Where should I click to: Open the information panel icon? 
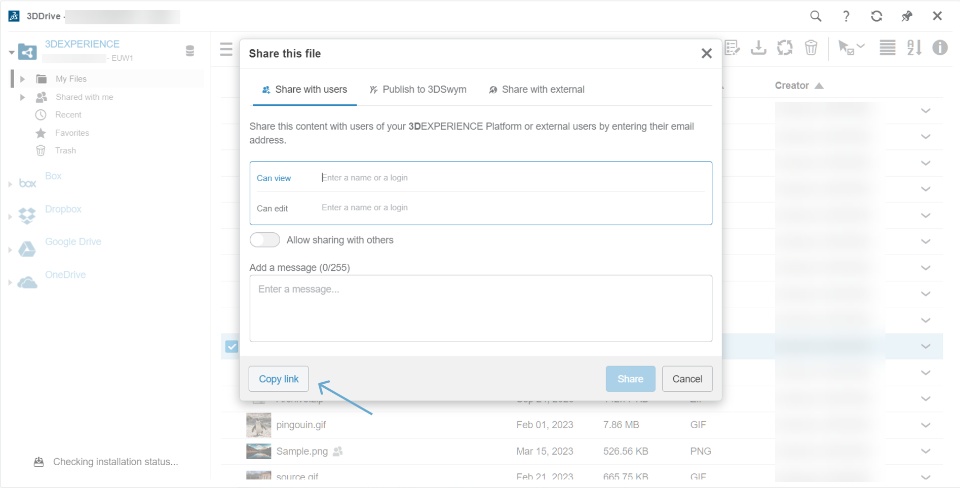940,48
